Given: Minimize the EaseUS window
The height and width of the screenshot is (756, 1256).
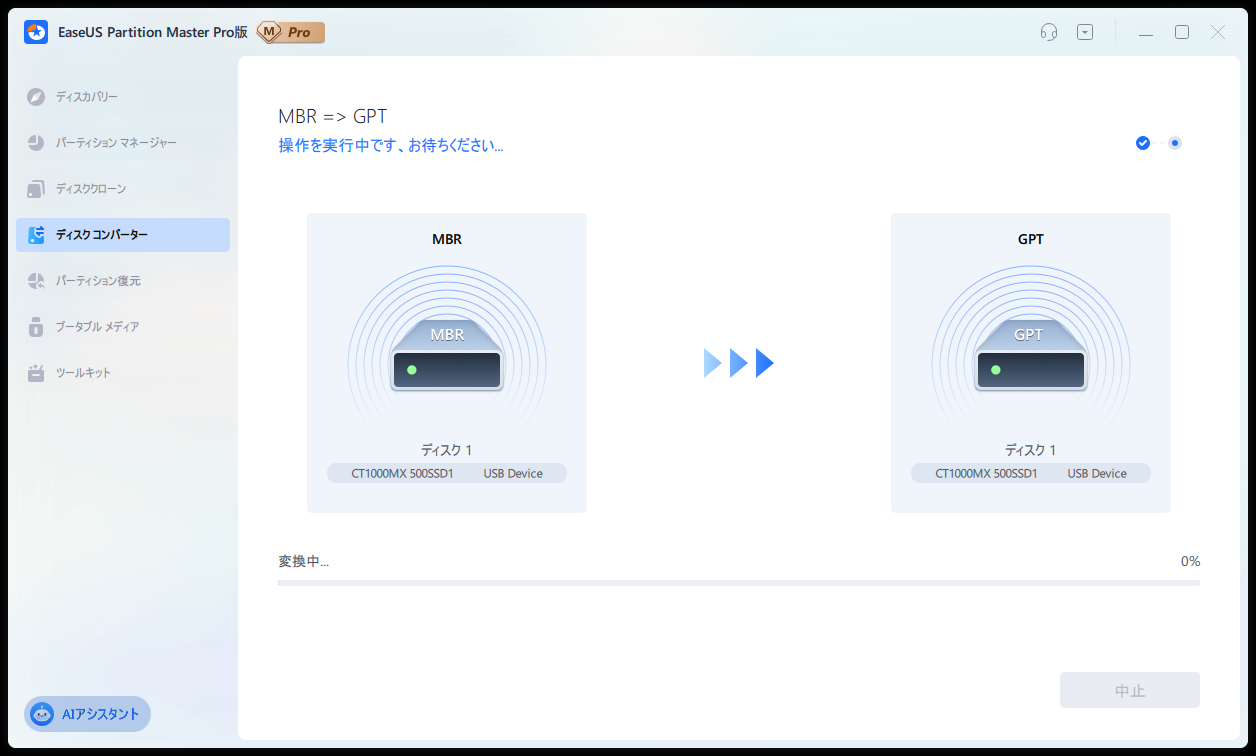Looking at the screenshot, I should 1146,33.
